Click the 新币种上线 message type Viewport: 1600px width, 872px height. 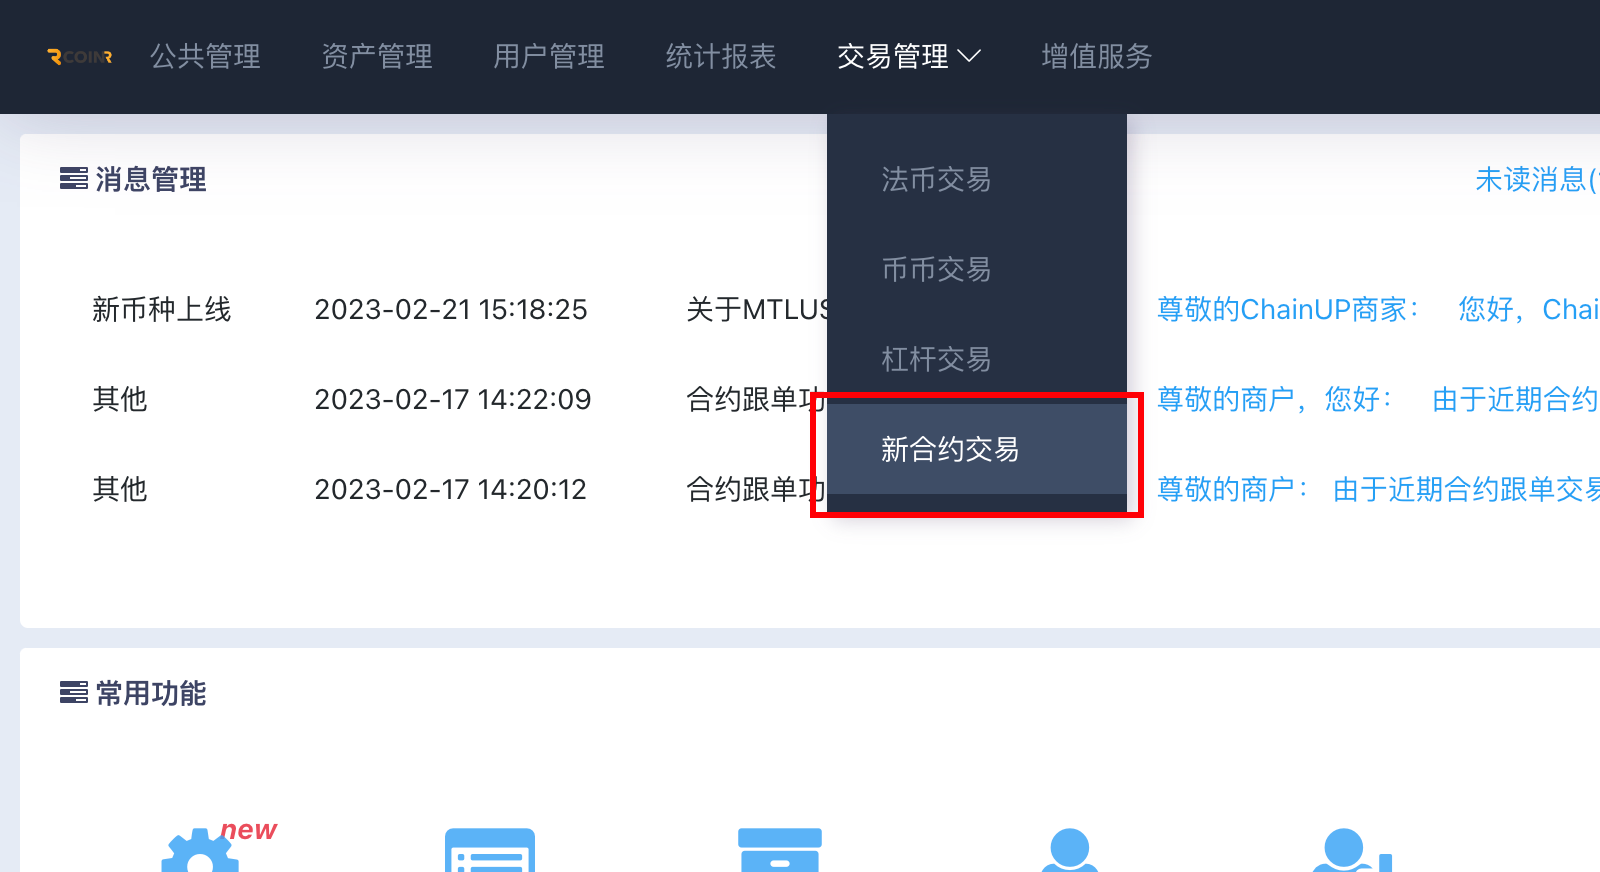point(162,309)
